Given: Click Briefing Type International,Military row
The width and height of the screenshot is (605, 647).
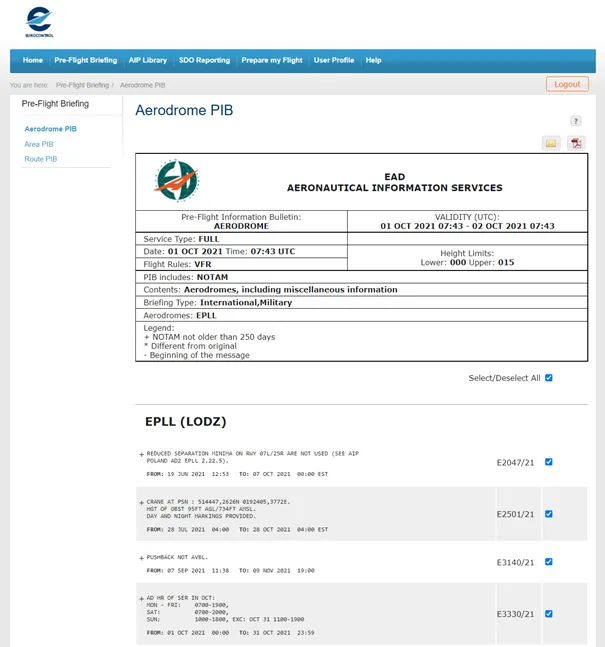Looking at the screenshot, I should point(362,302).
